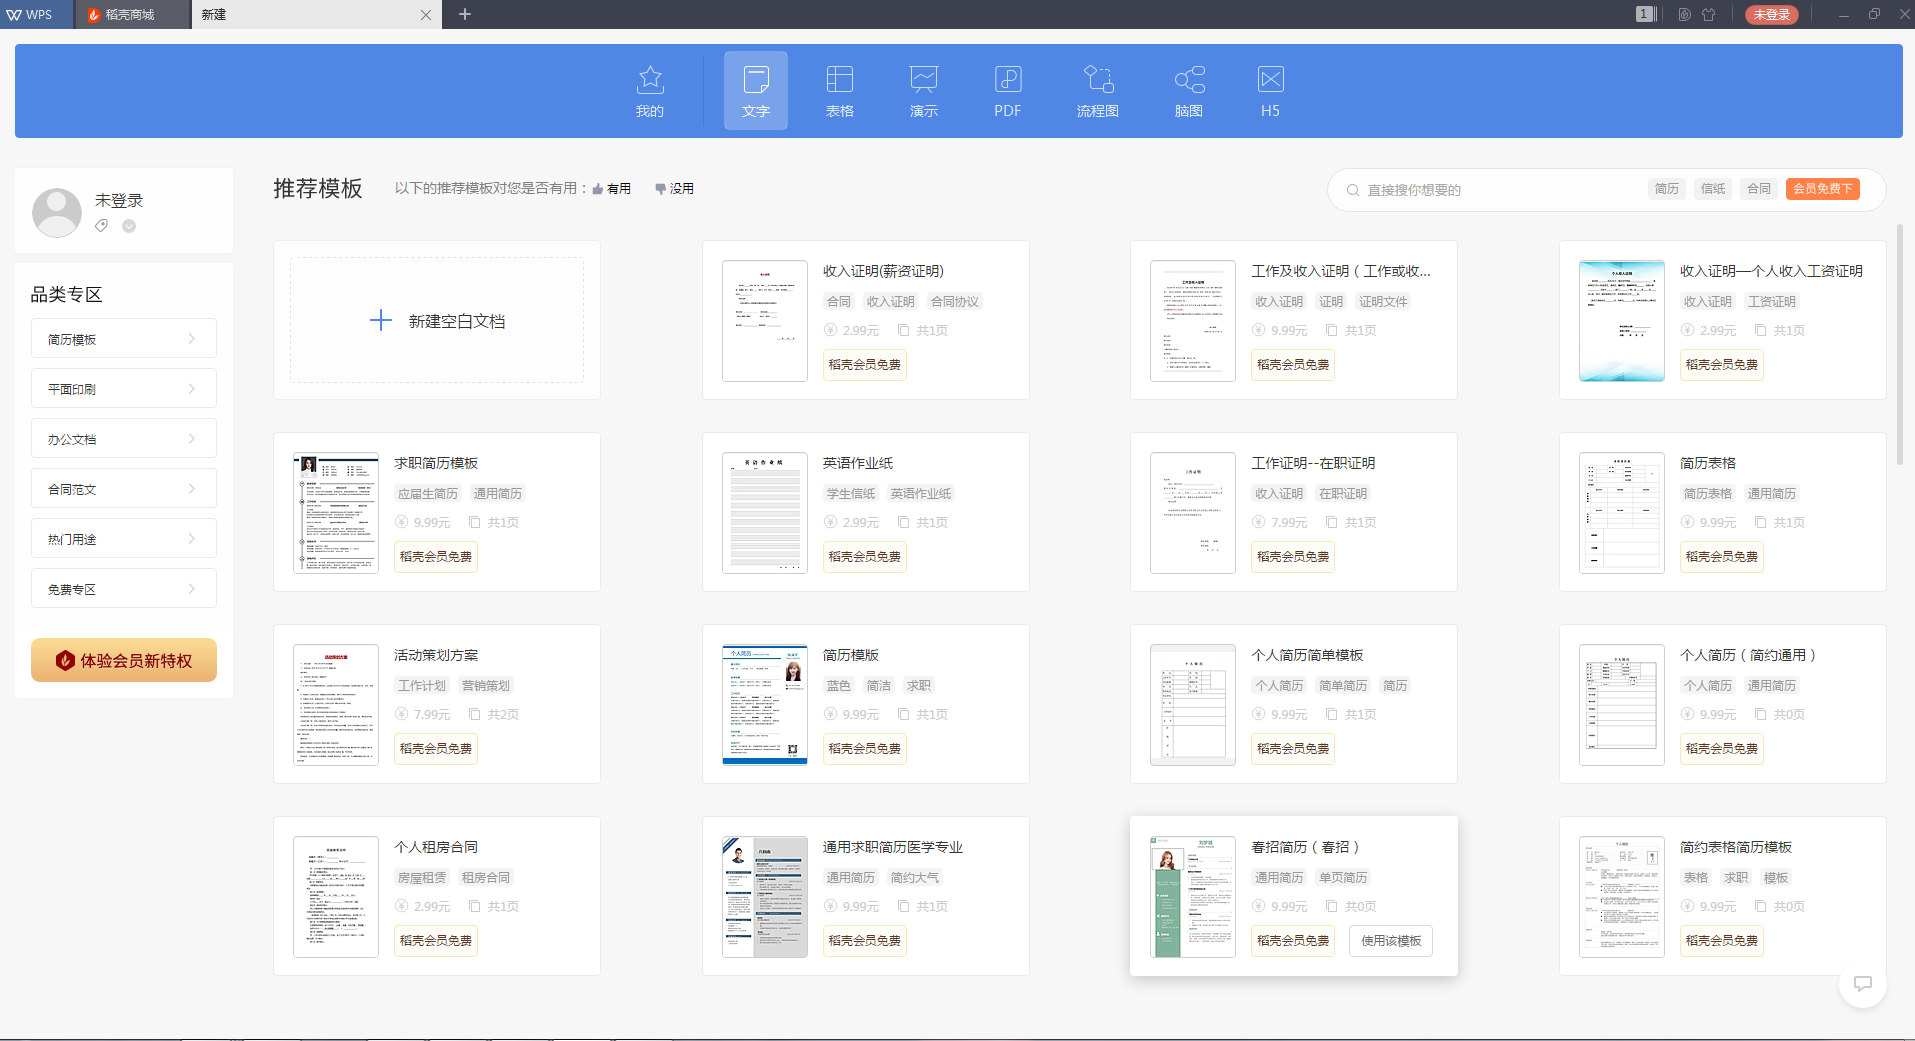Open the 个人租房合同 thumbnail
The image size is (1915, 1041).
(x=336, y=897)
